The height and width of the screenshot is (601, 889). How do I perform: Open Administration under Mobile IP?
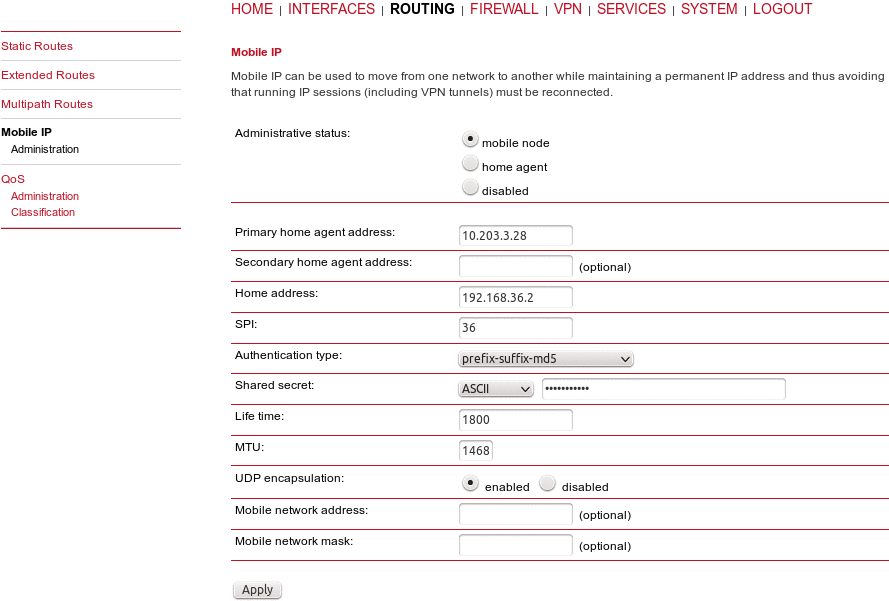45,149
